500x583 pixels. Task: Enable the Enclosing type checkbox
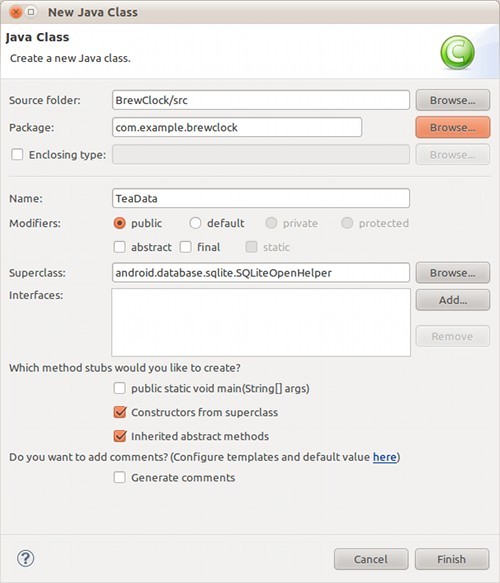click(17, 154)
